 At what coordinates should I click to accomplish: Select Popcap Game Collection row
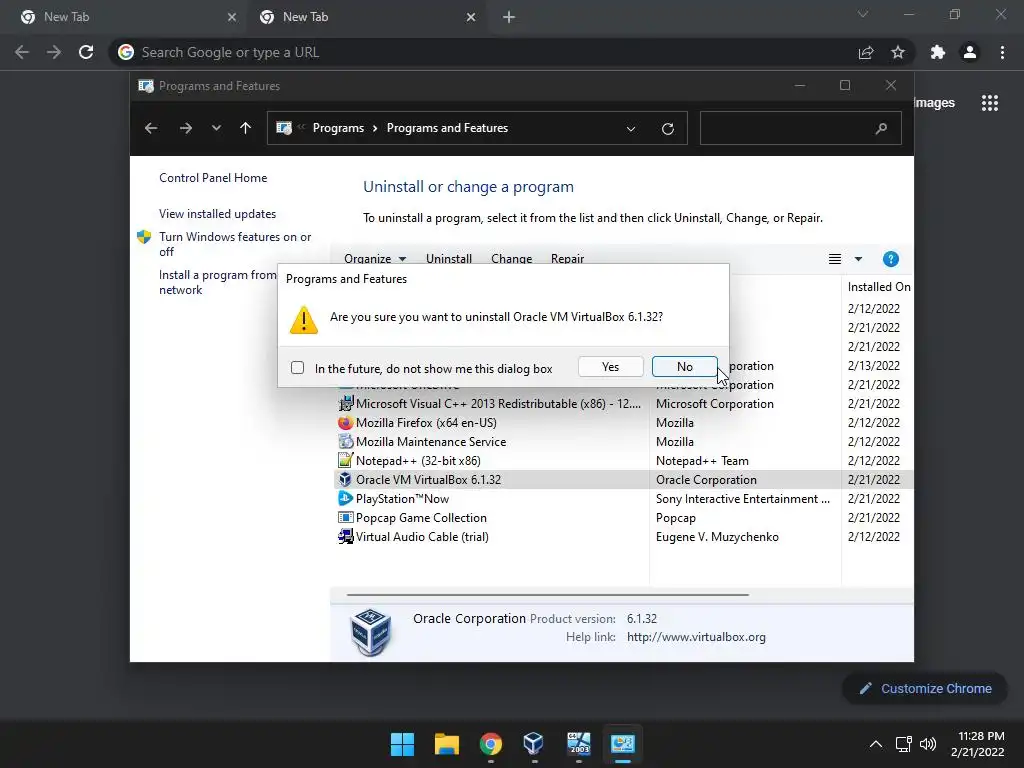624,517
